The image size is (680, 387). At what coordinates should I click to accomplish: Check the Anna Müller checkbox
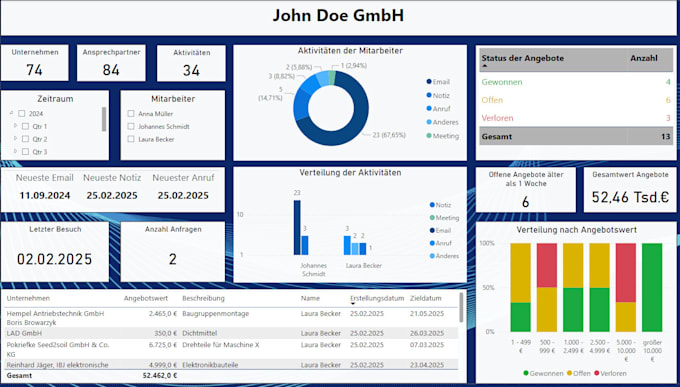point(131,114)
